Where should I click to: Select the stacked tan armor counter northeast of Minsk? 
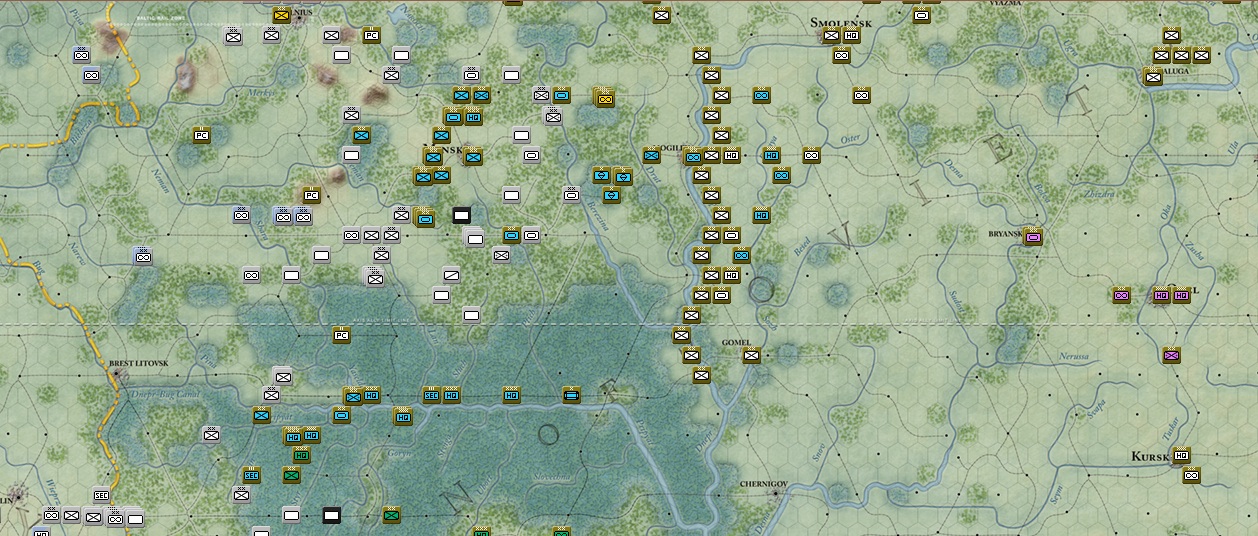[604, 98]
